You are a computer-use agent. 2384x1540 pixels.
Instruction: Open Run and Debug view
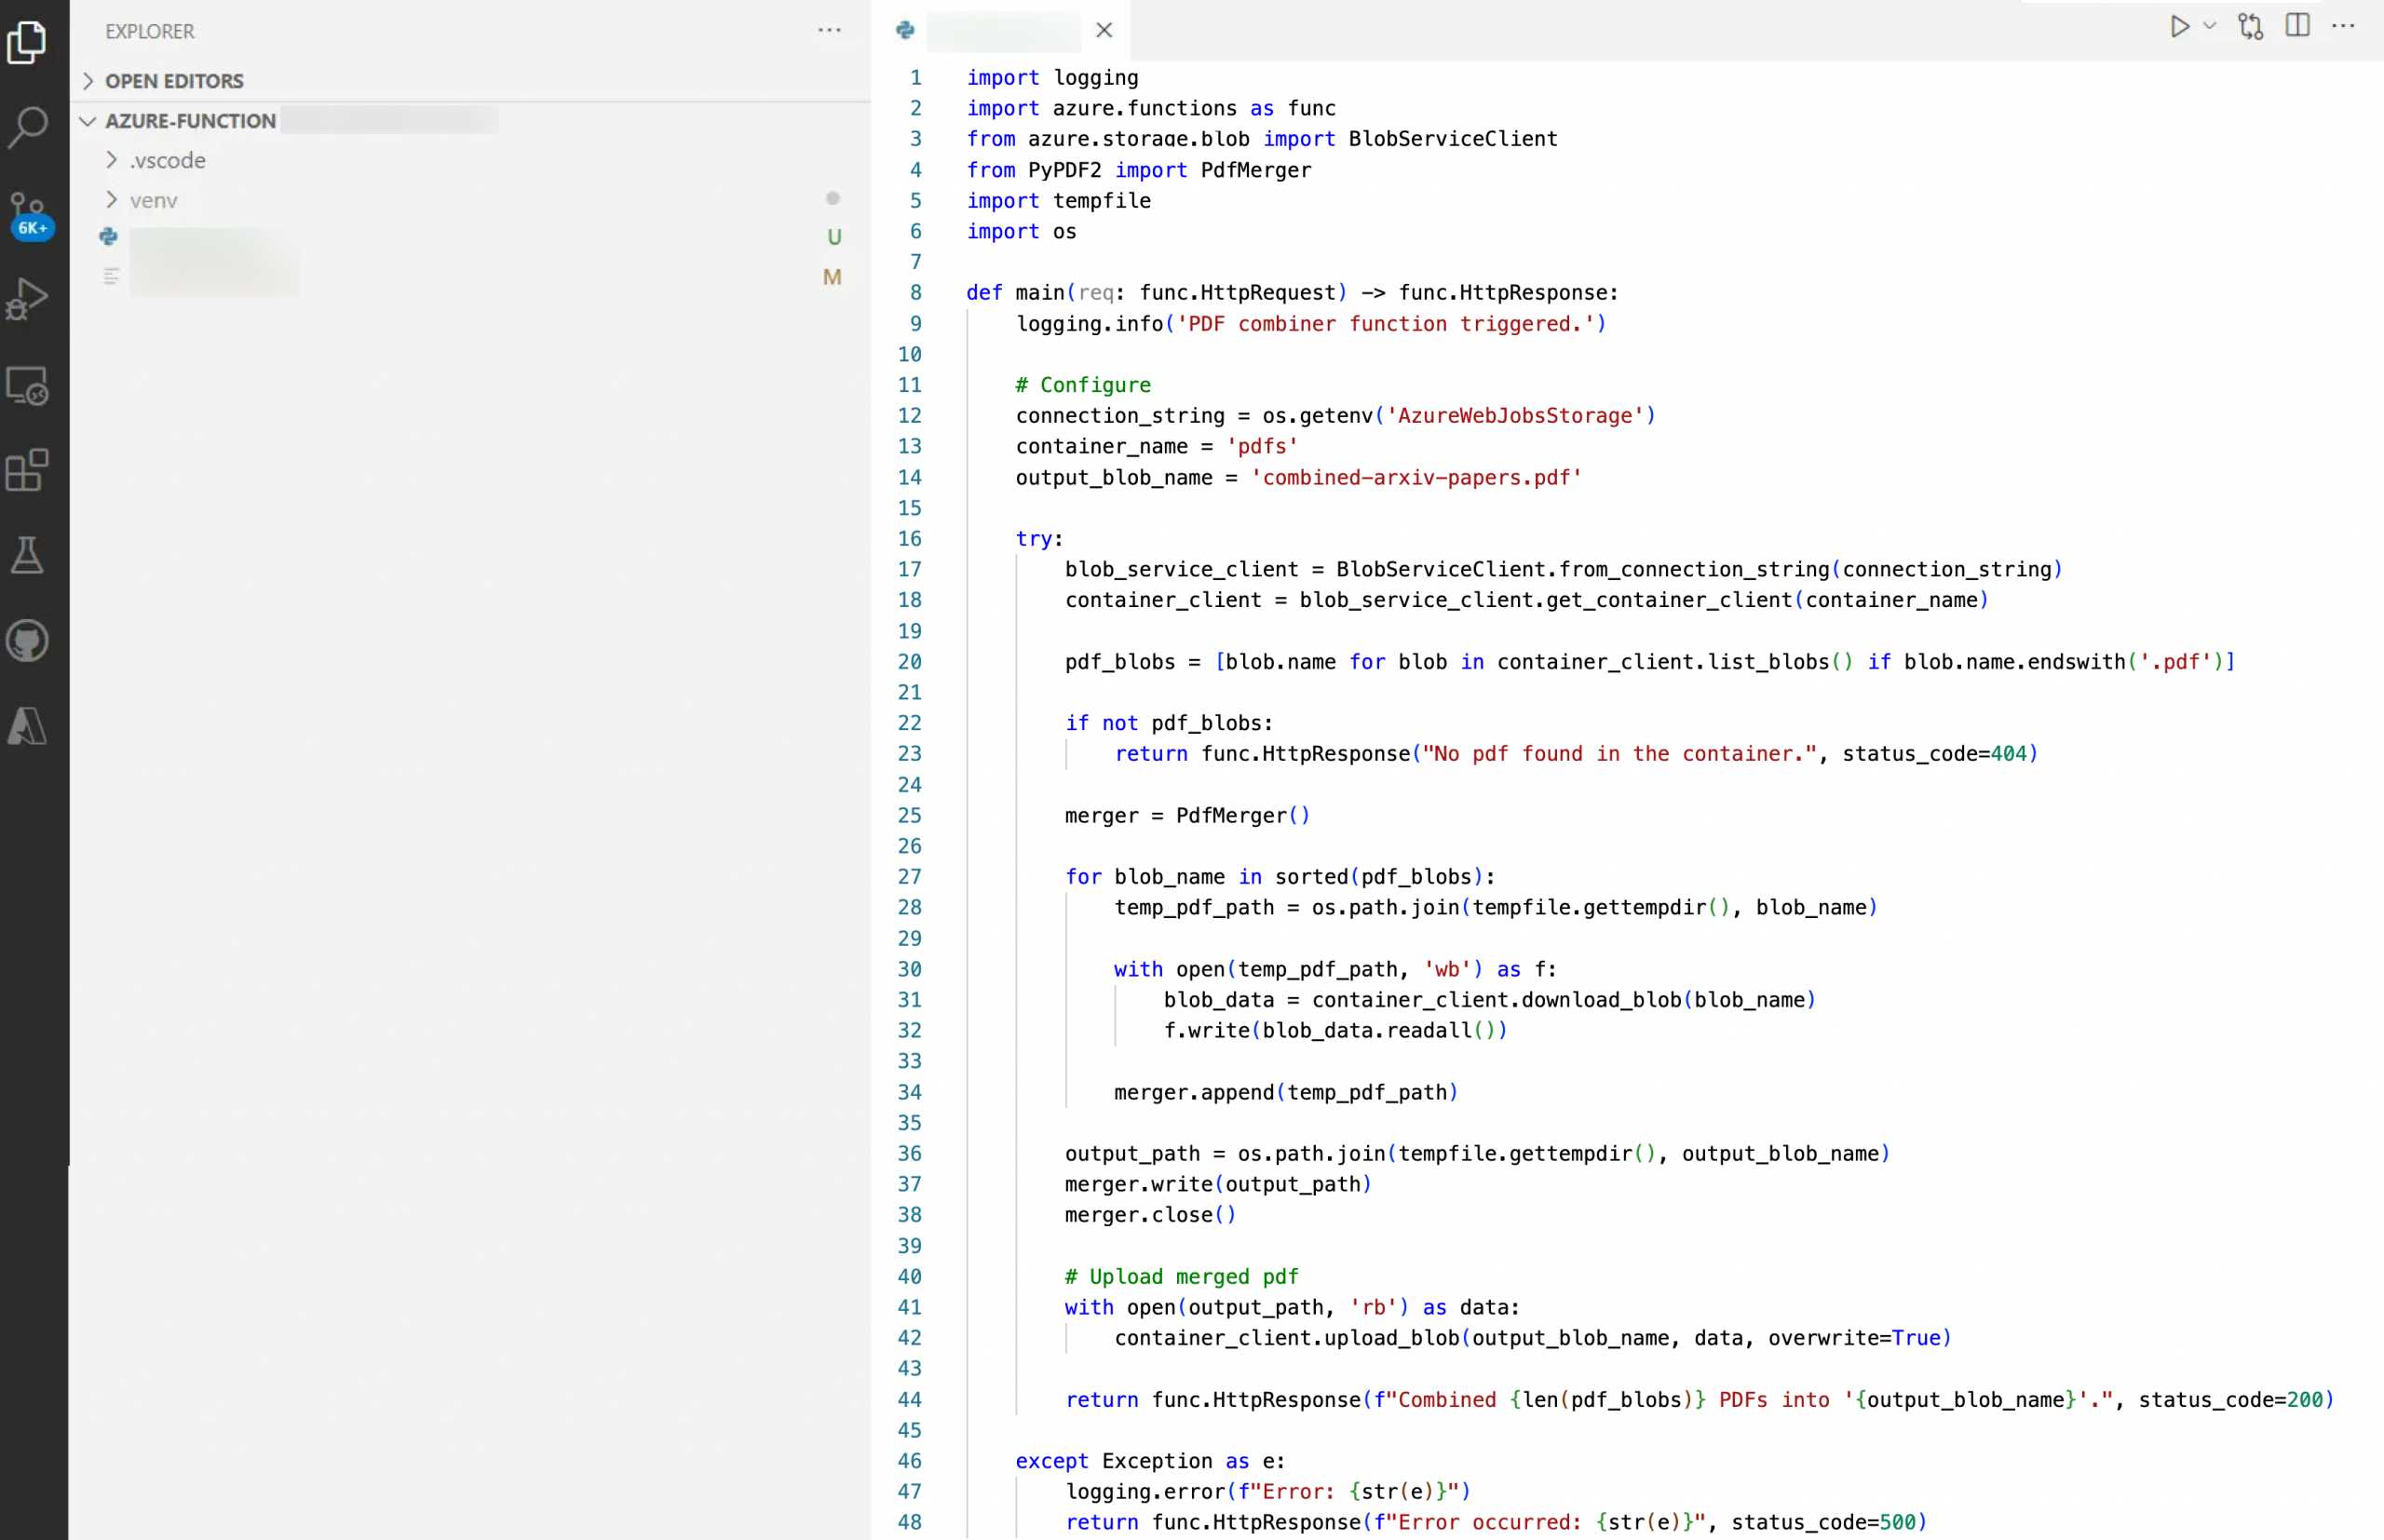[x=27, y=299]
